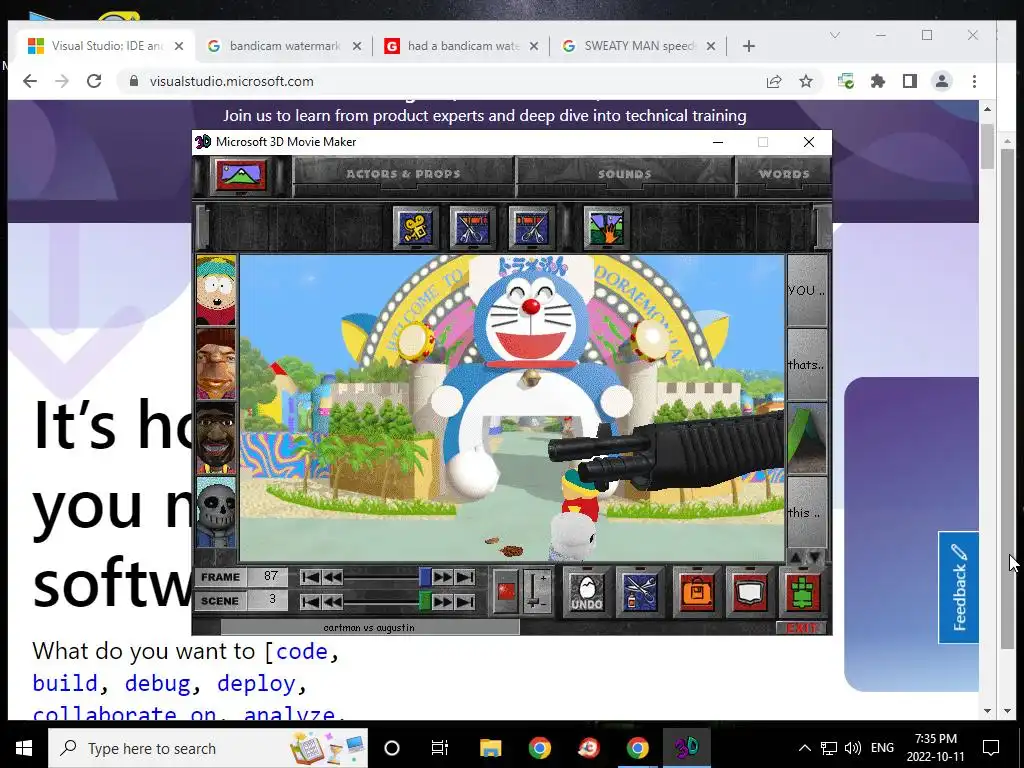
Task: Jump to first scene button
Action: pyautogui.click(x=311, y=601)
